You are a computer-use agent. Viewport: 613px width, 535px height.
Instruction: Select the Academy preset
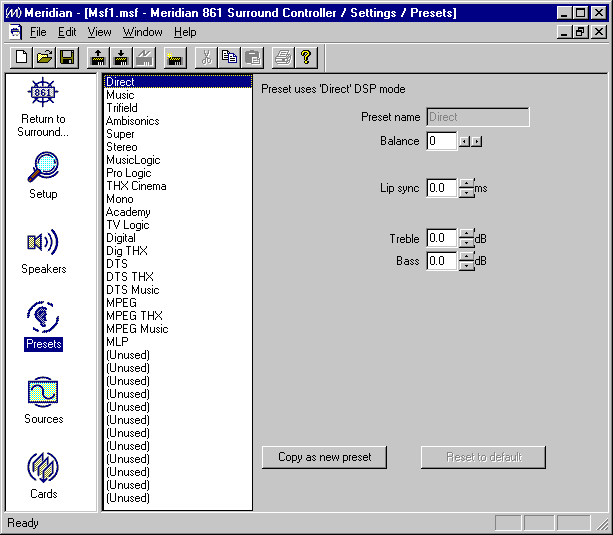(x=178, y=212)
